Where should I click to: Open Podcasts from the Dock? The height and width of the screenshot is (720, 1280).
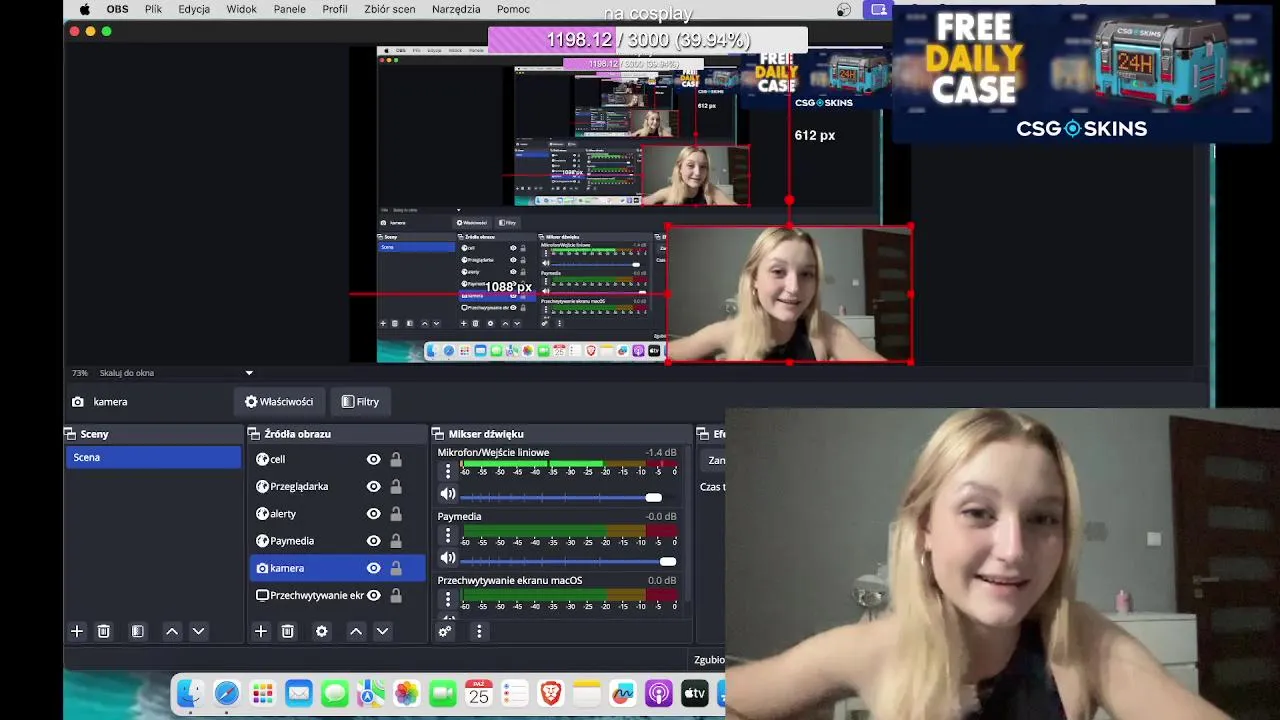pyautogui.click(x=659, y=694)
